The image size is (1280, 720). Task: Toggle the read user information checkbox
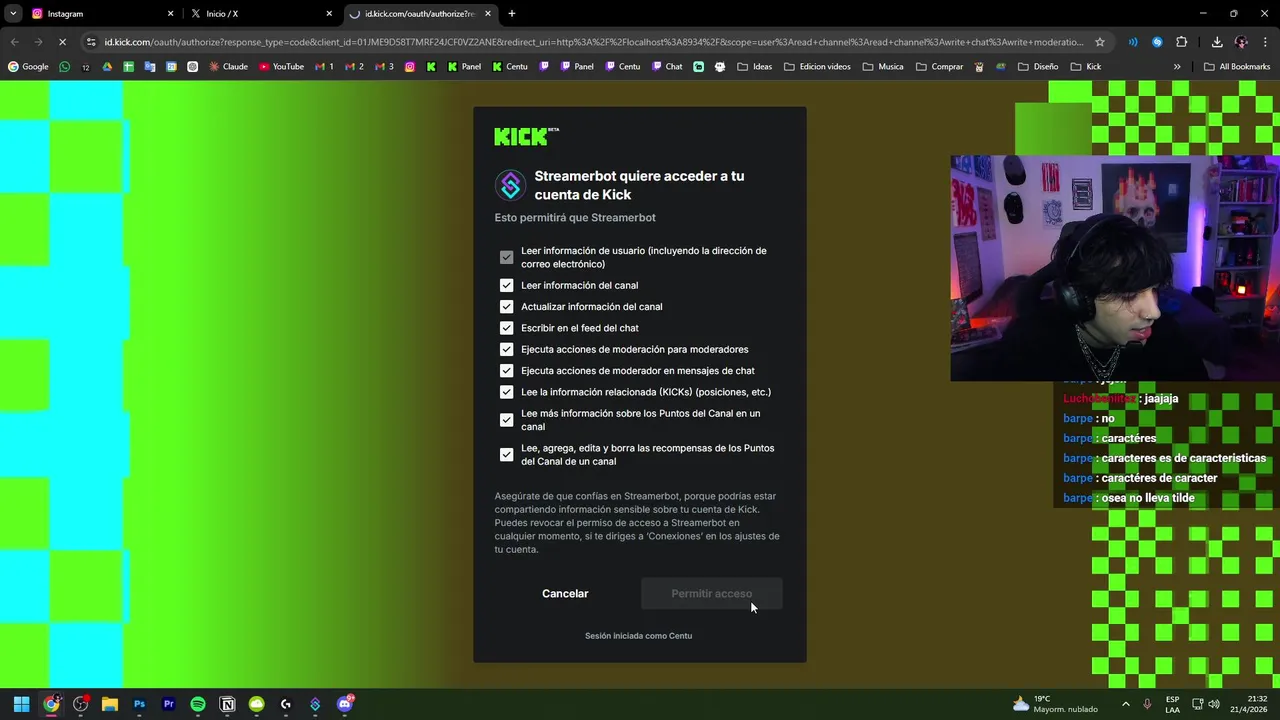(x=506, y=257)
